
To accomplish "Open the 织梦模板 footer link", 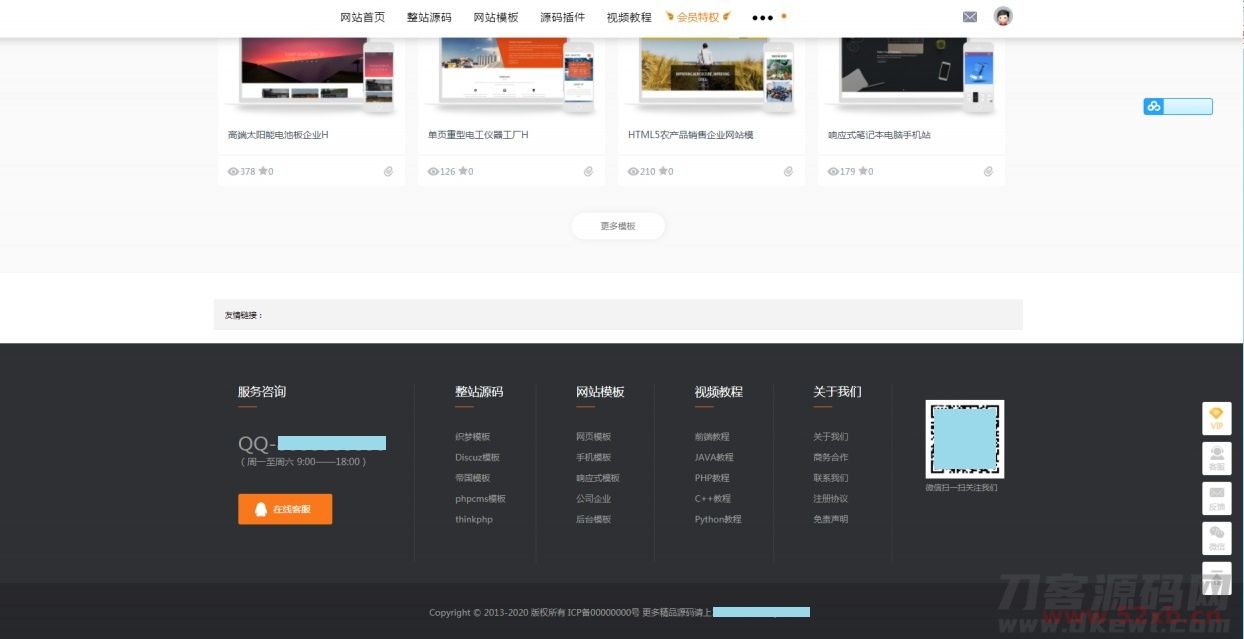I will click(x=472, y=437).
